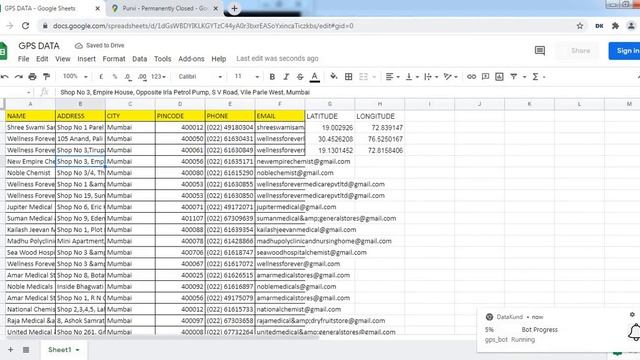Click the Insert comment icon

click(x=485, y=77)
